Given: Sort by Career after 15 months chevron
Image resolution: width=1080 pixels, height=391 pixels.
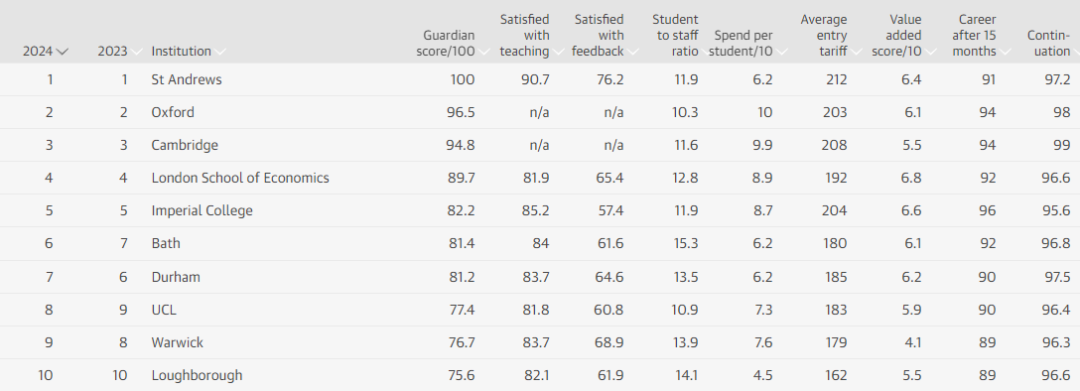Looking at the screenshot, I should (x=1005, y=52).
